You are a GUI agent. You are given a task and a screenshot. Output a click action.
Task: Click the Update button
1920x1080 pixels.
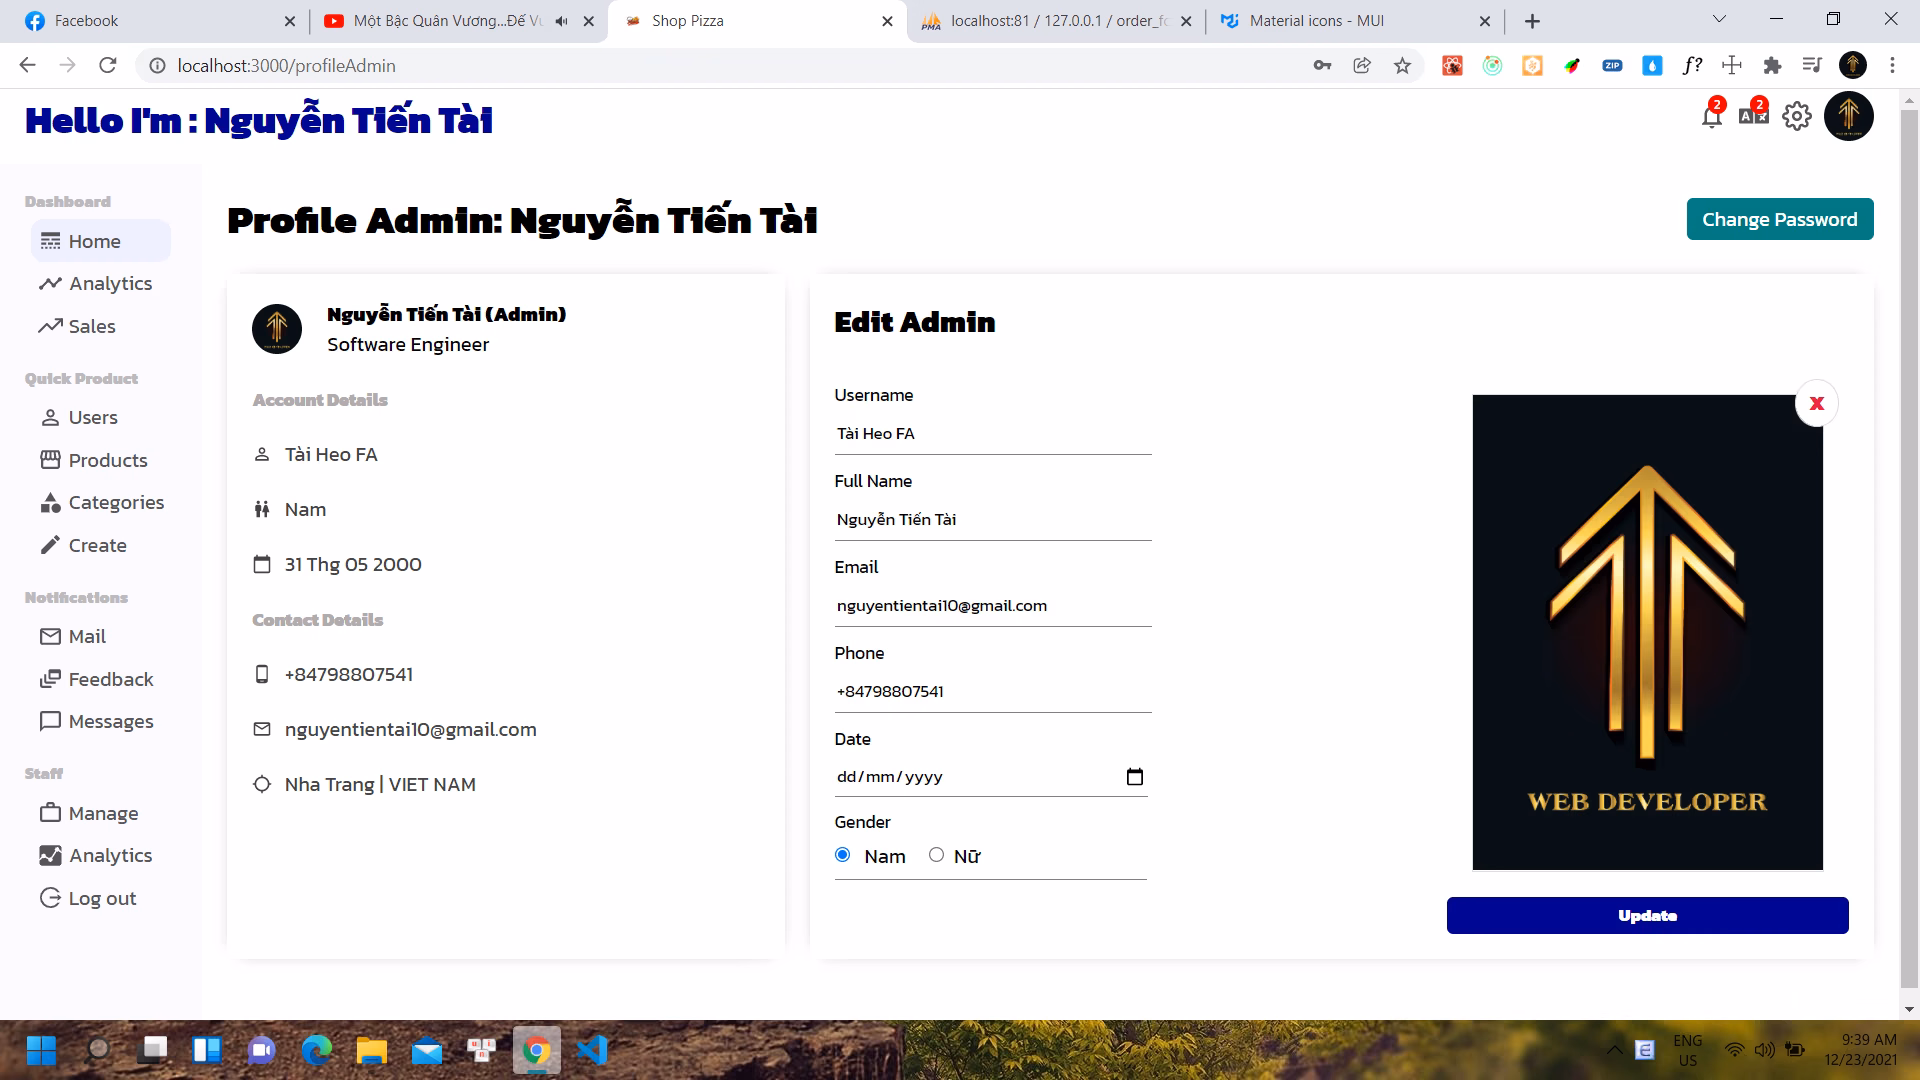(1647, 915)
